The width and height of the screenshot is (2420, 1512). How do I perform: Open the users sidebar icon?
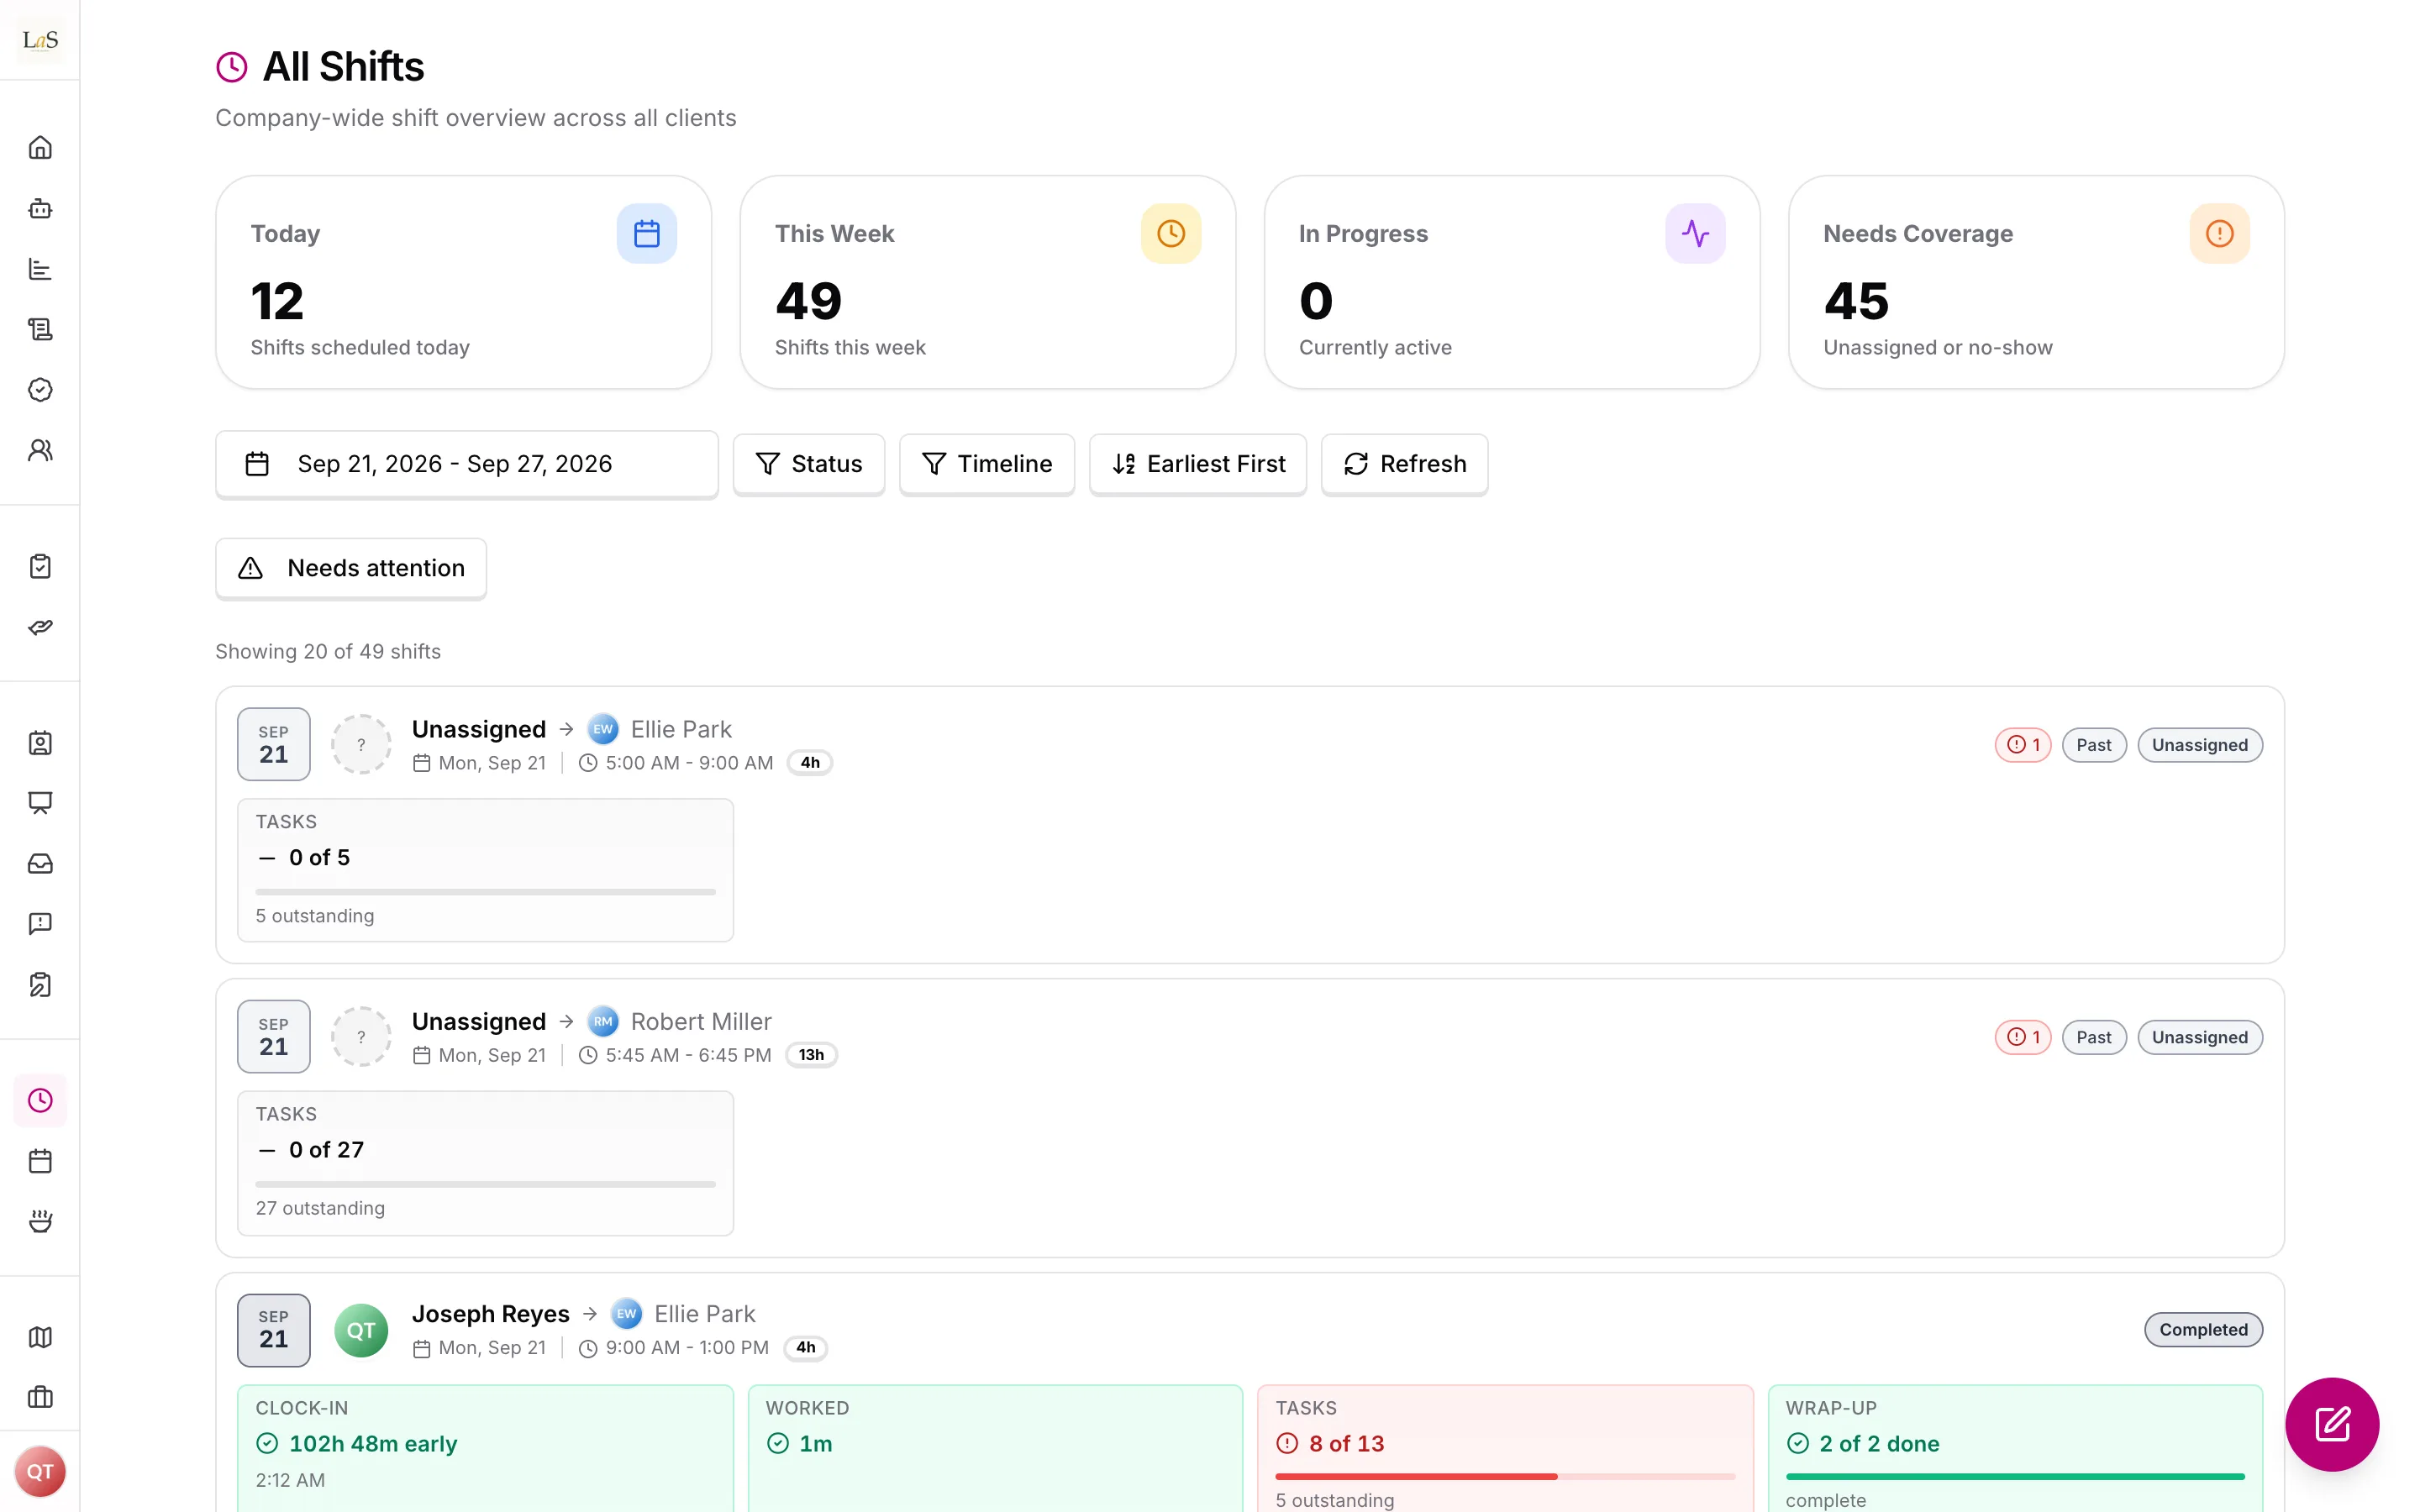(40, 450)
